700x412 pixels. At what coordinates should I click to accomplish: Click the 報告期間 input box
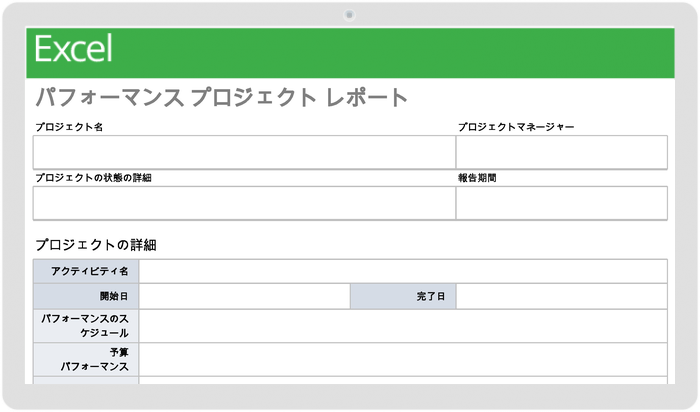pos(562,203)
